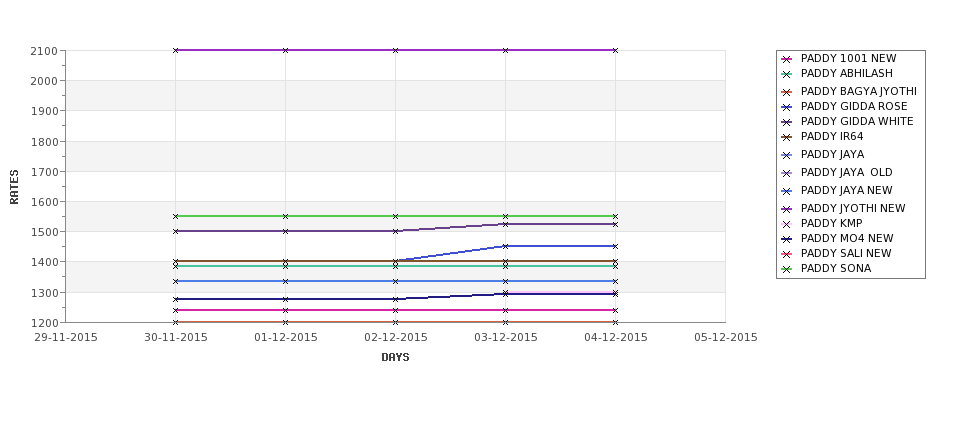Viewport: 975px width, 429px height.
Task: Click the 2100 data point on 04-12-2015
Action: pos(615,50)
